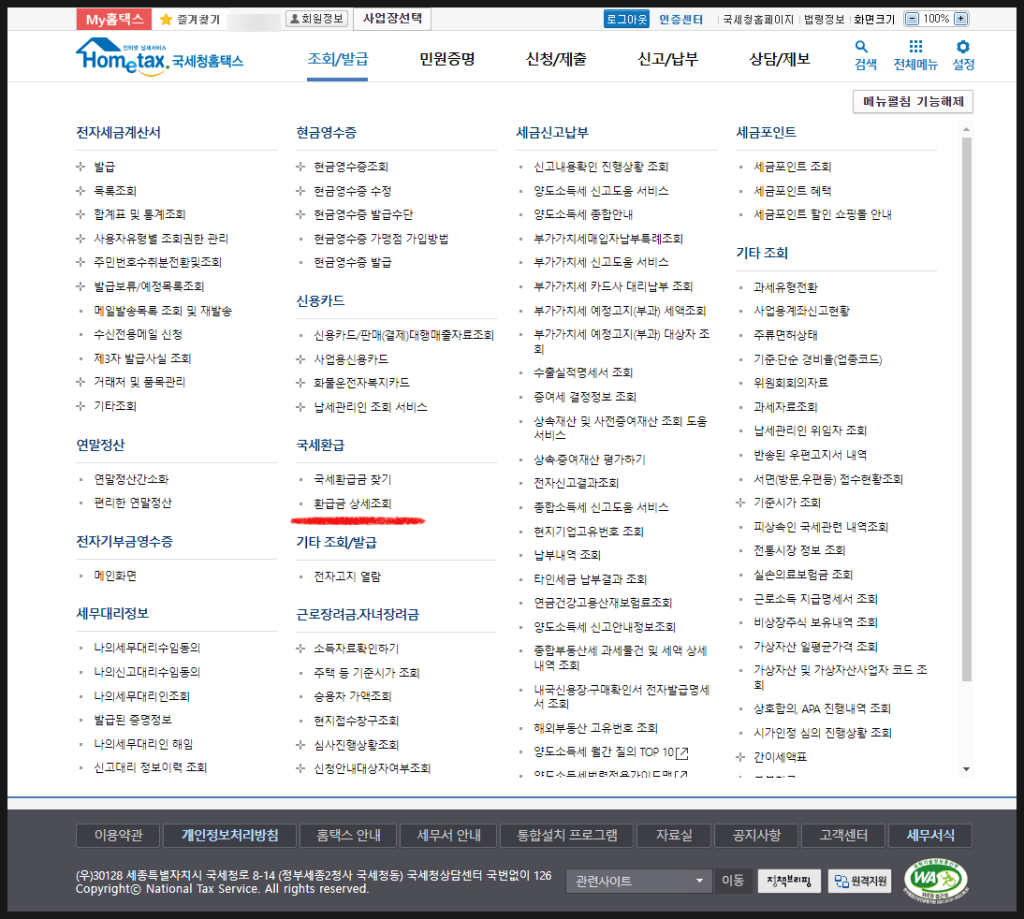Expand the 현금영수증조회 submenu
The height and width of the screenshot is (919, 1024).
point(301,167)
